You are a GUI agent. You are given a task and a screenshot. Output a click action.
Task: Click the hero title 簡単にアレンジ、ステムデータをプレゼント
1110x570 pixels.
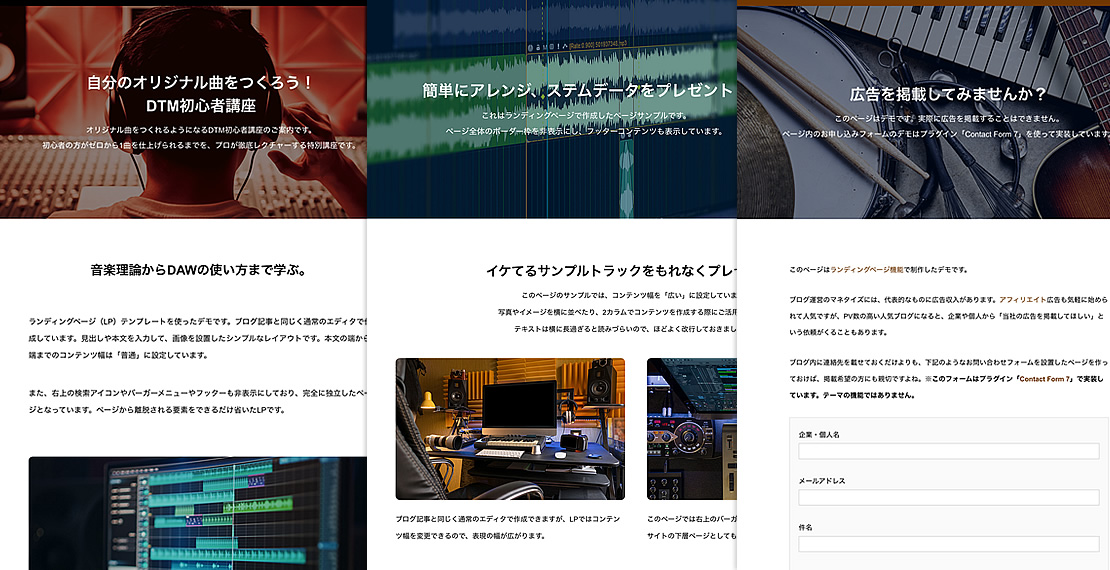(x=578, y=91)
